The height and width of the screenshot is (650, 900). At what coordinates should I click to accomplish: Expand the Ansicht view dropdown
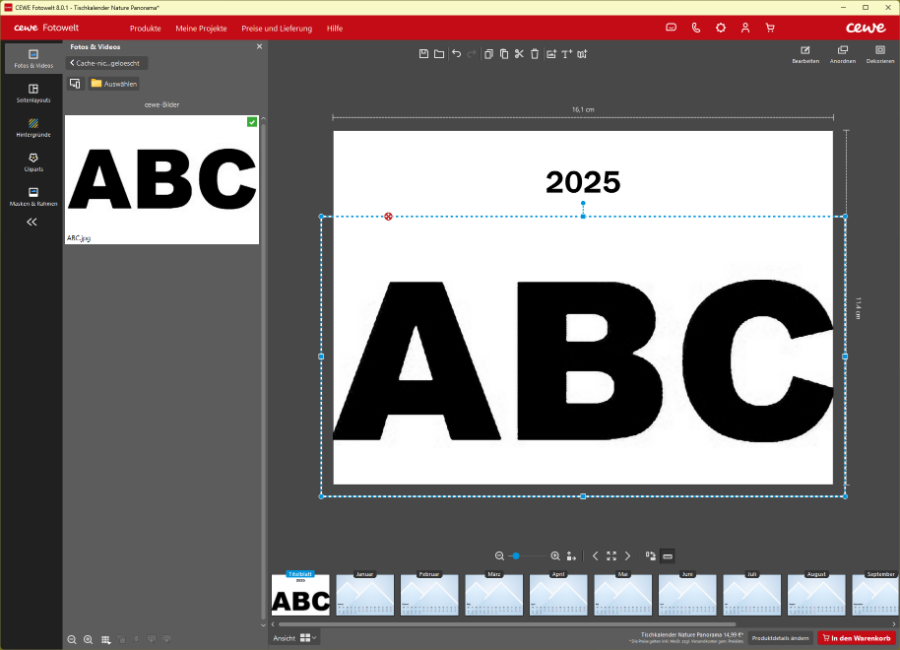pos(308,638)
